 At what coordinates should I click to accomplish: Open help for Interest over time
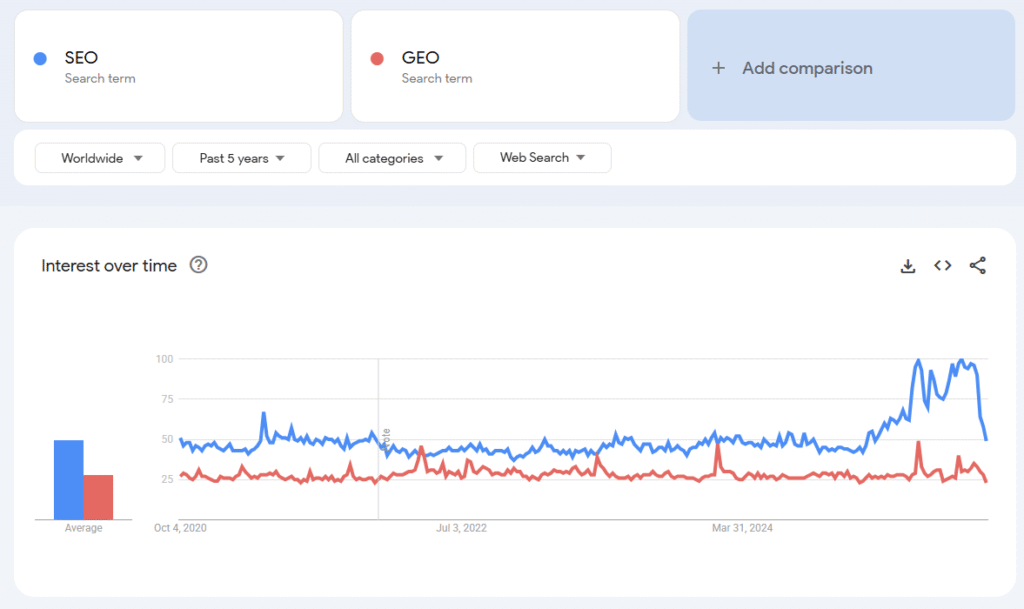(199, 265)
